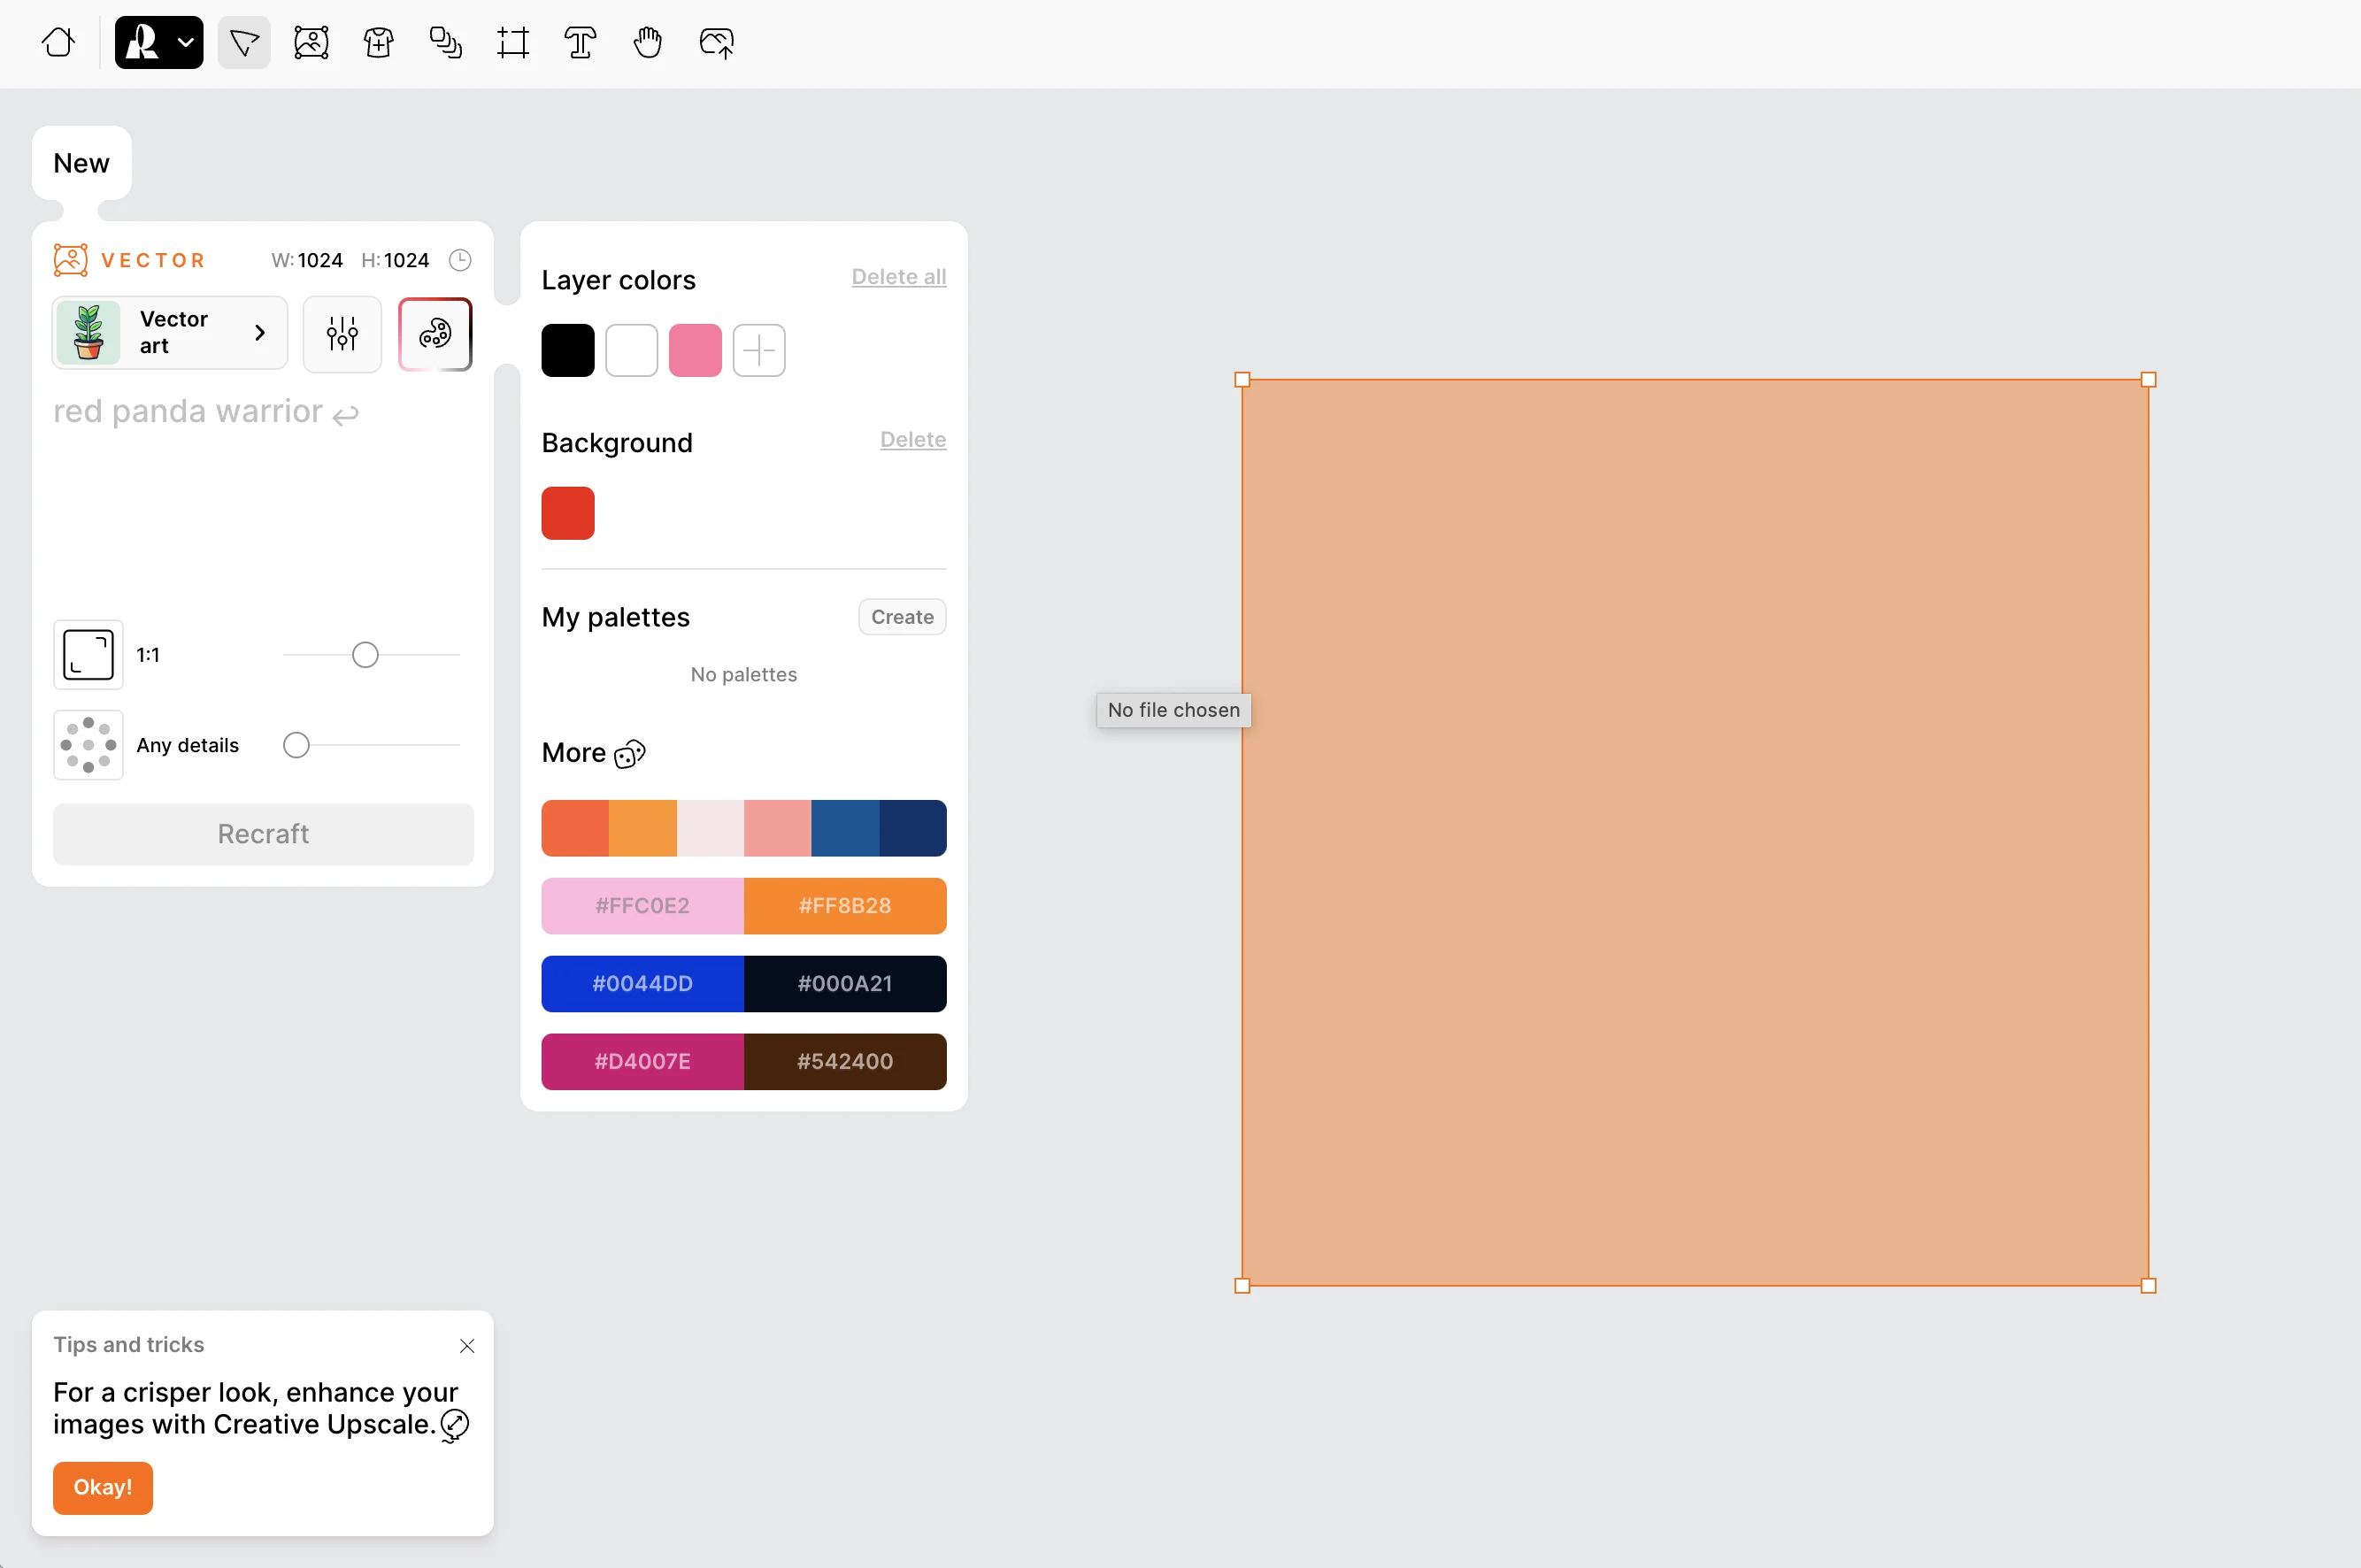Click the Any details level icon
The width and height of the screenshot is (2361, 1568).
tap(88, 745)
